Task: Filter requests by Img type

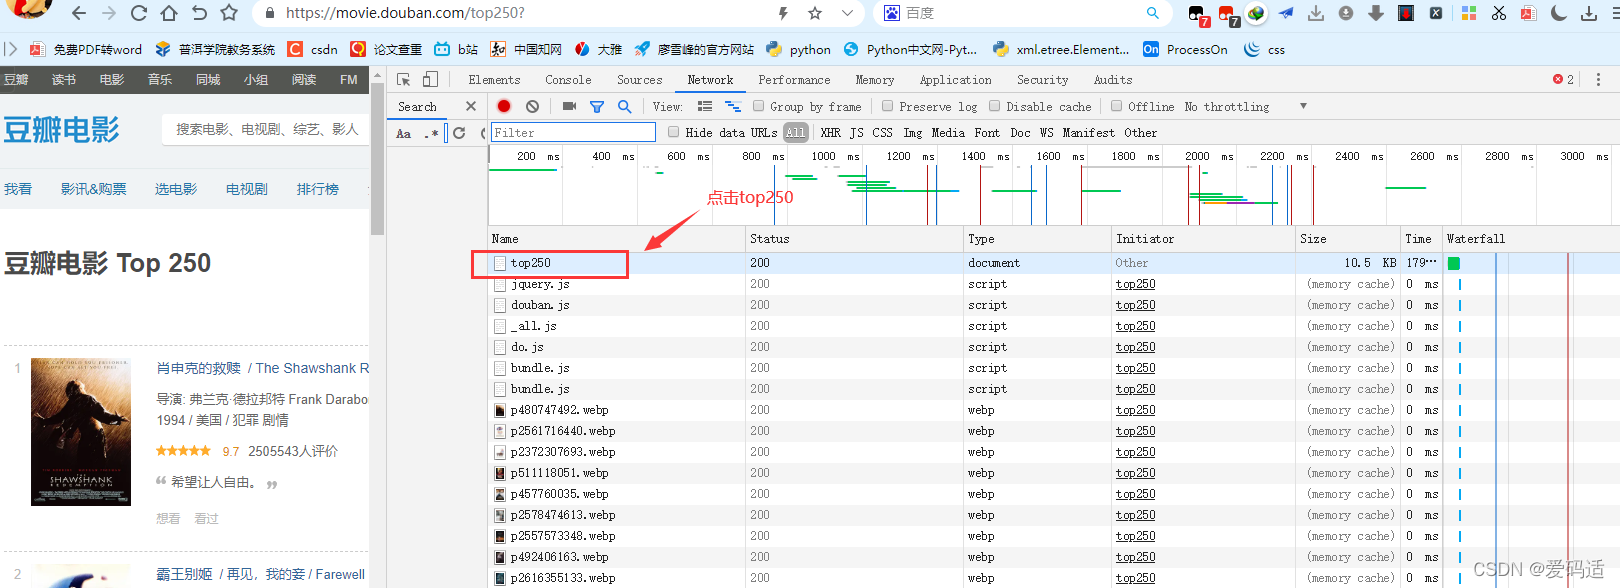Action: click(x=912, y=133)
